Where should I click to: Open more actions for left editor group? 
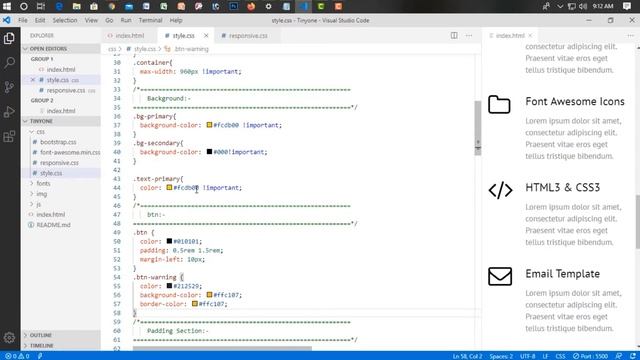pos(469,36)
